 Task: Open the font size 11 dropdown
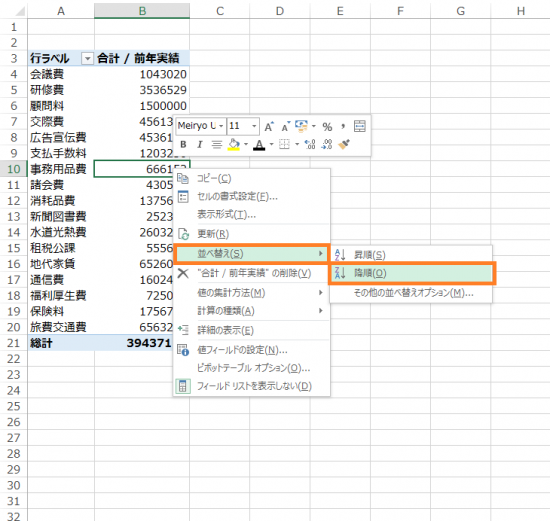[254, 126]
